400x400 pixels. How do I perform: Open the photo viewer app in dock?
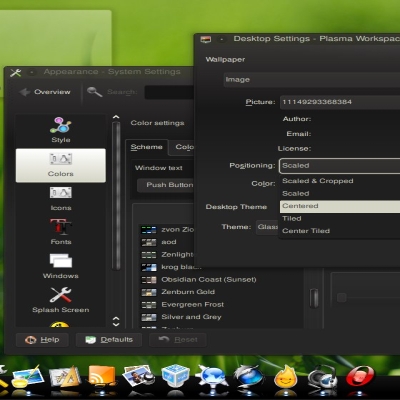point(138,376)
